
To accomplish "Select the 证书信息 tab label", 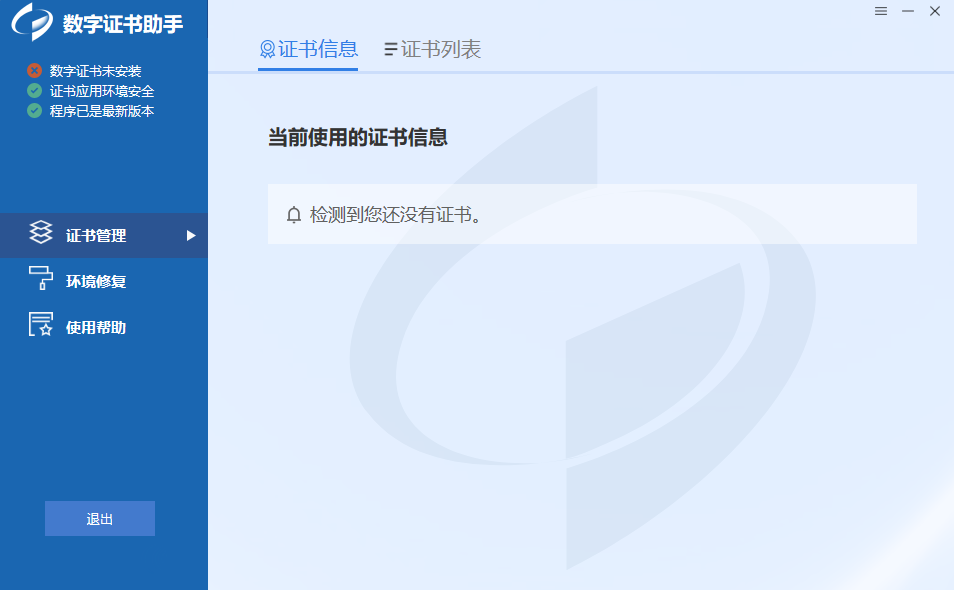I will (x=318, y=50).
